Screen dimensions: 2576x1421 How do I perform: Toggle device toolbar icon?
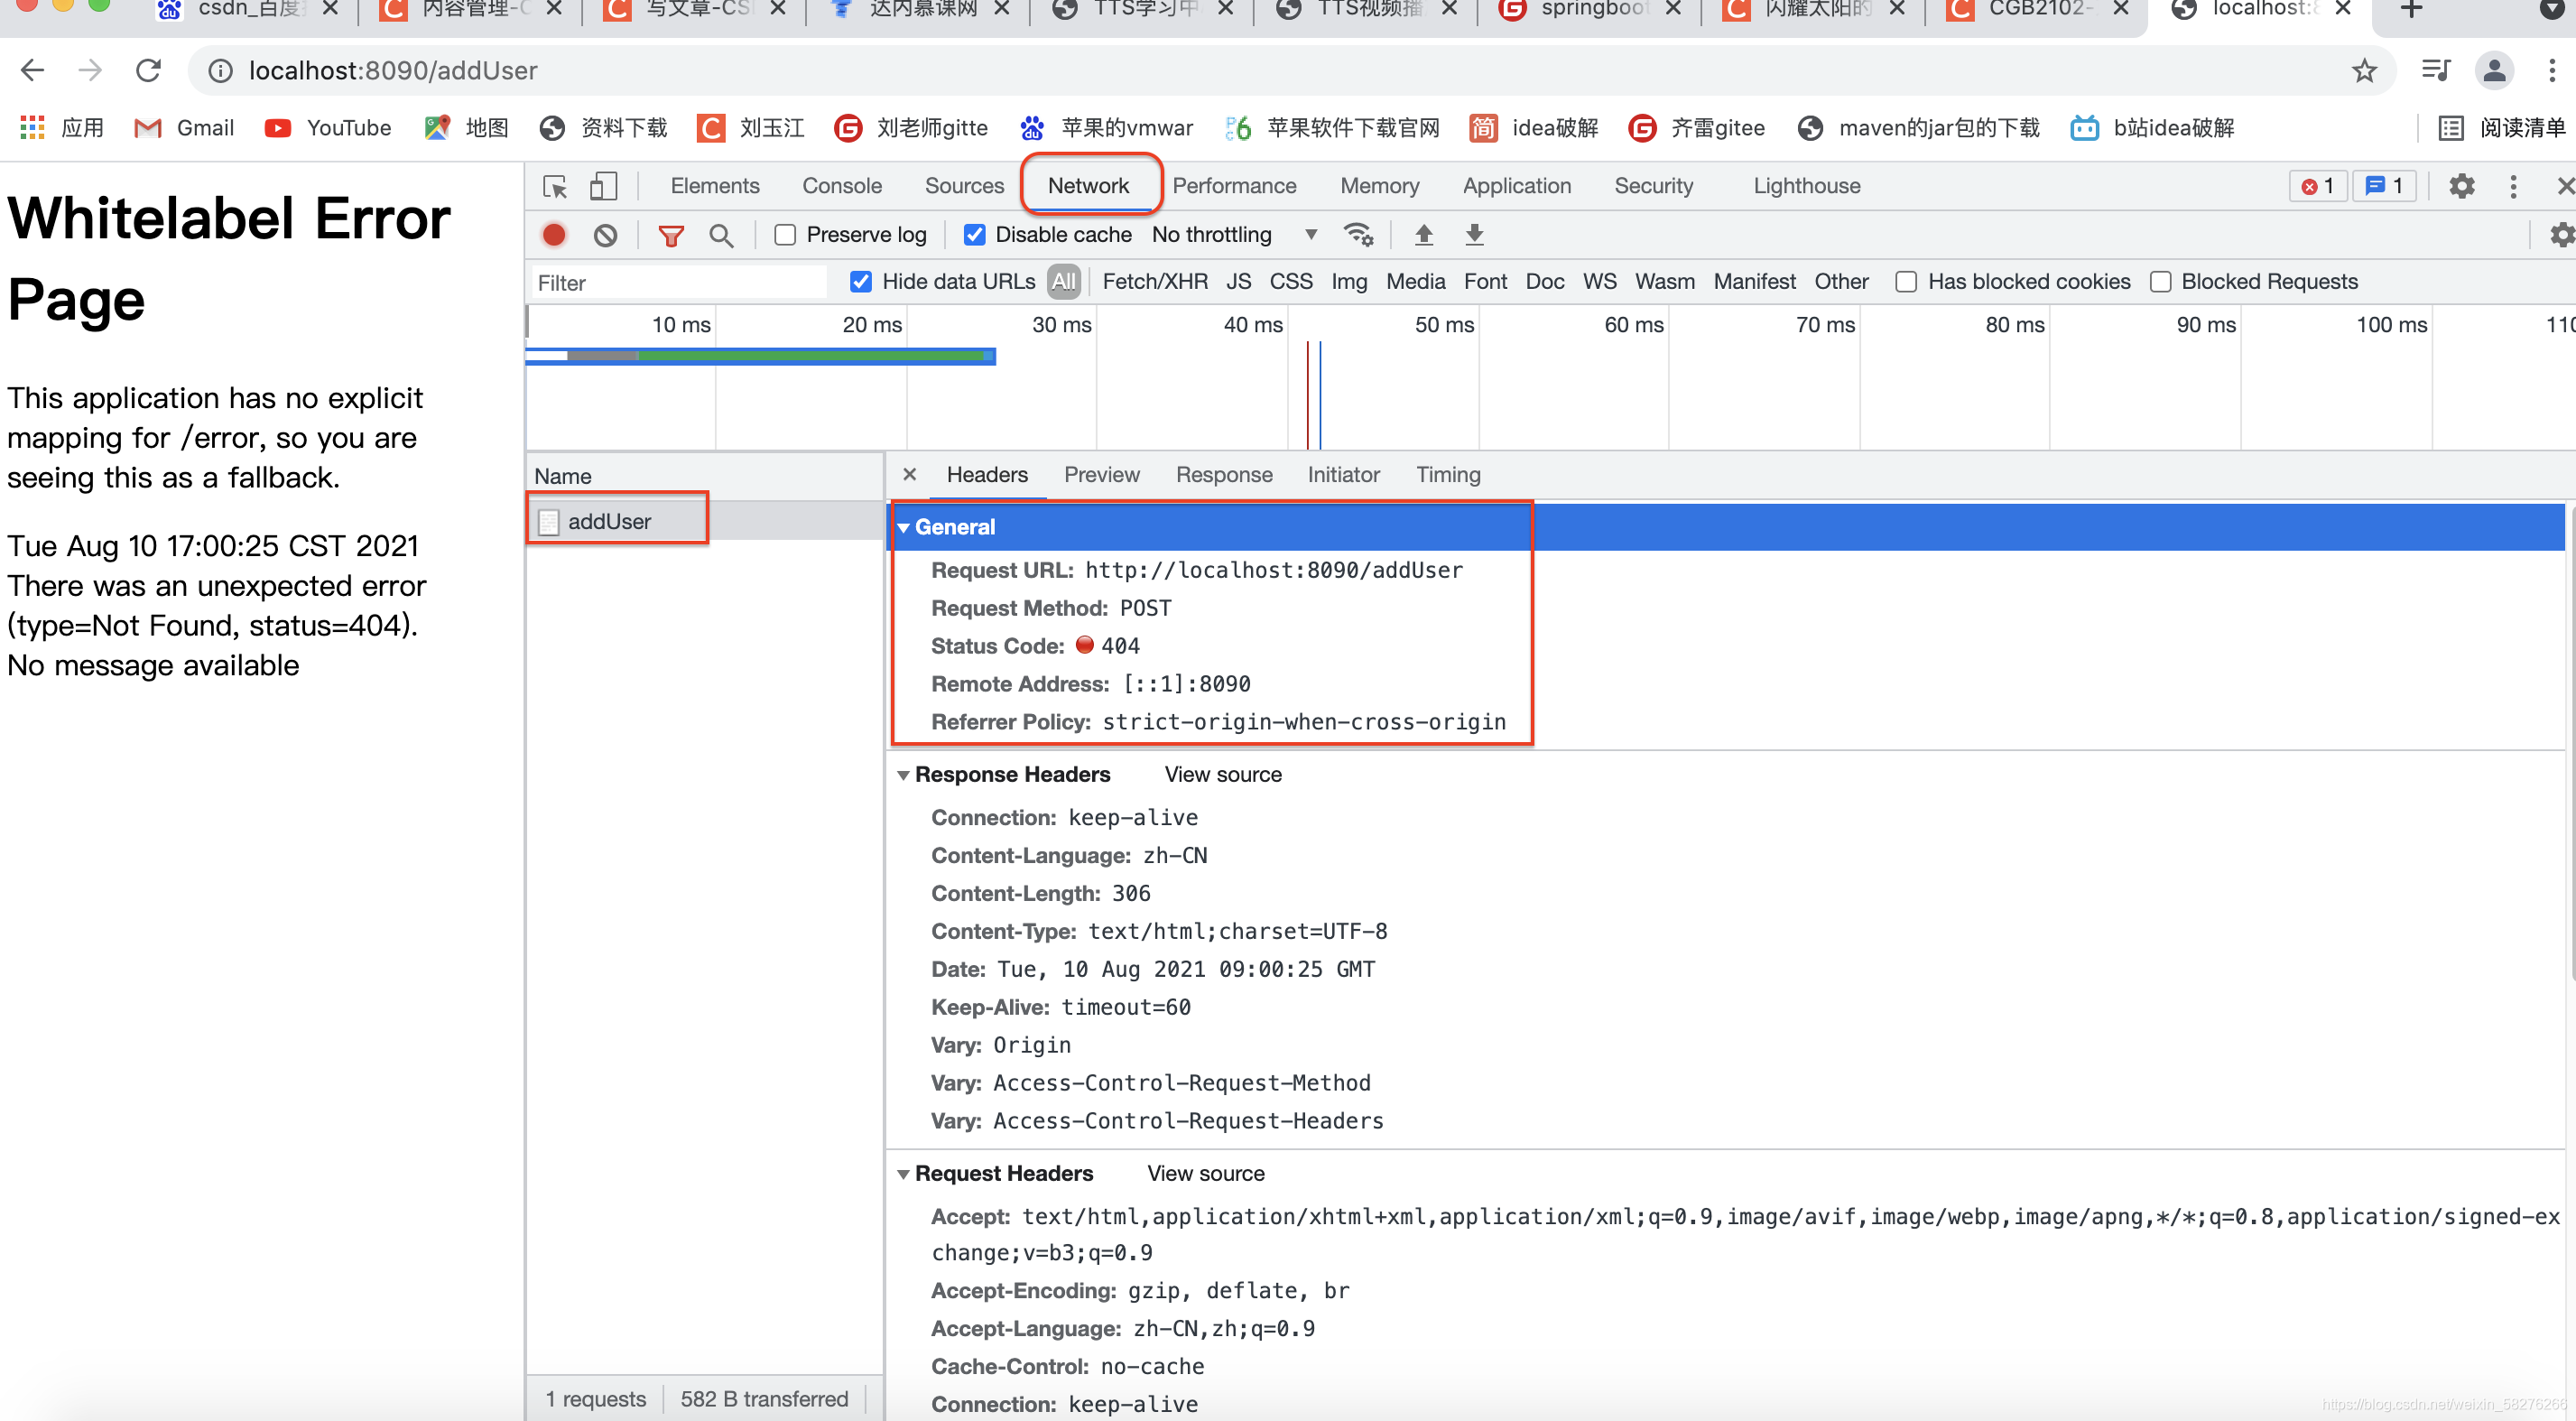[603, 187]
